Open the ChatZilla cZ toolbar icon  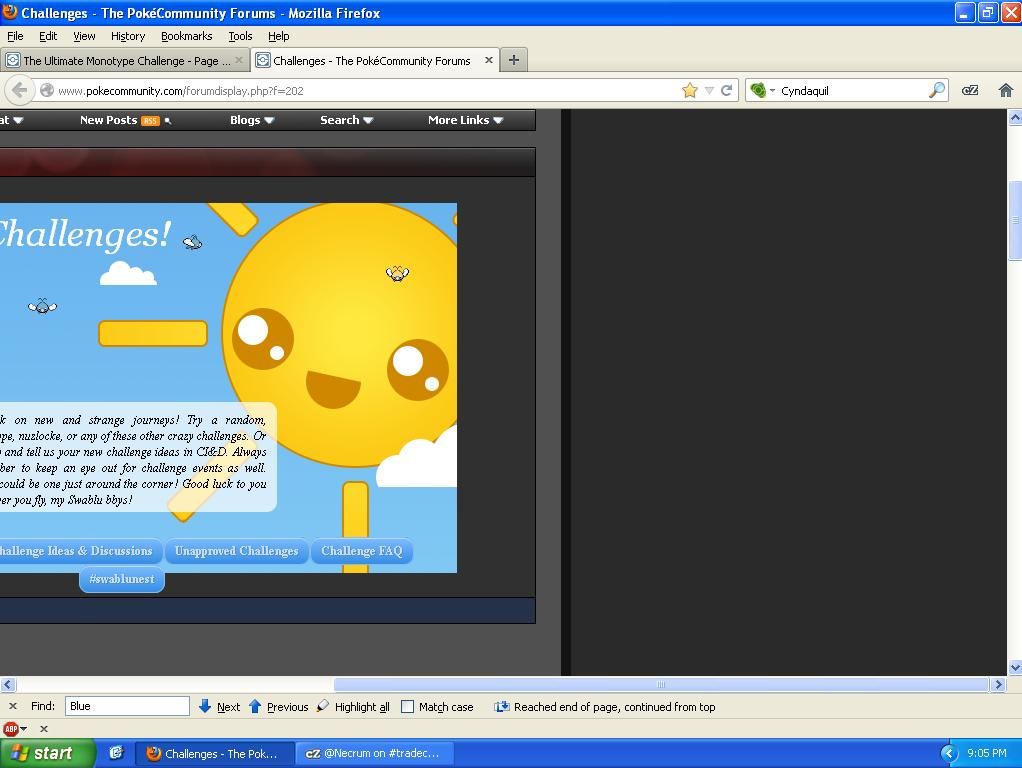click(970, 91)
